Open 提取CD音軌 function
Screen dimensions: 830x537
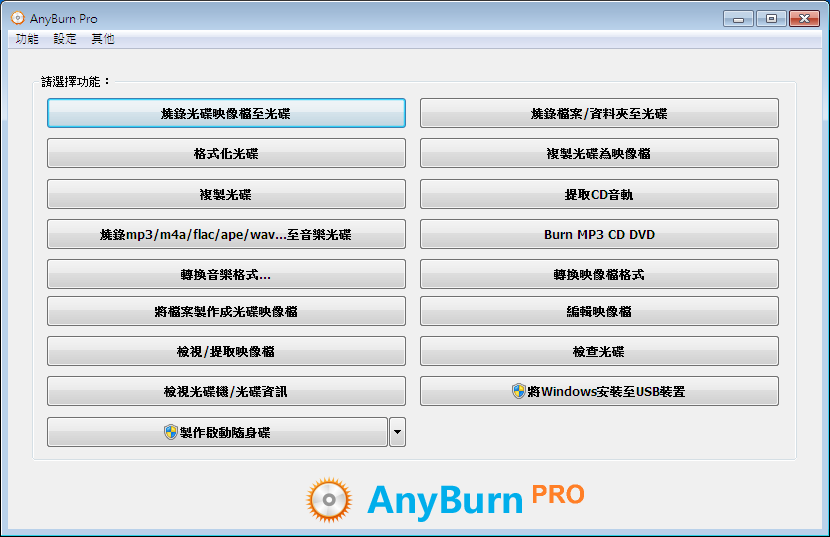pos(599,194)
